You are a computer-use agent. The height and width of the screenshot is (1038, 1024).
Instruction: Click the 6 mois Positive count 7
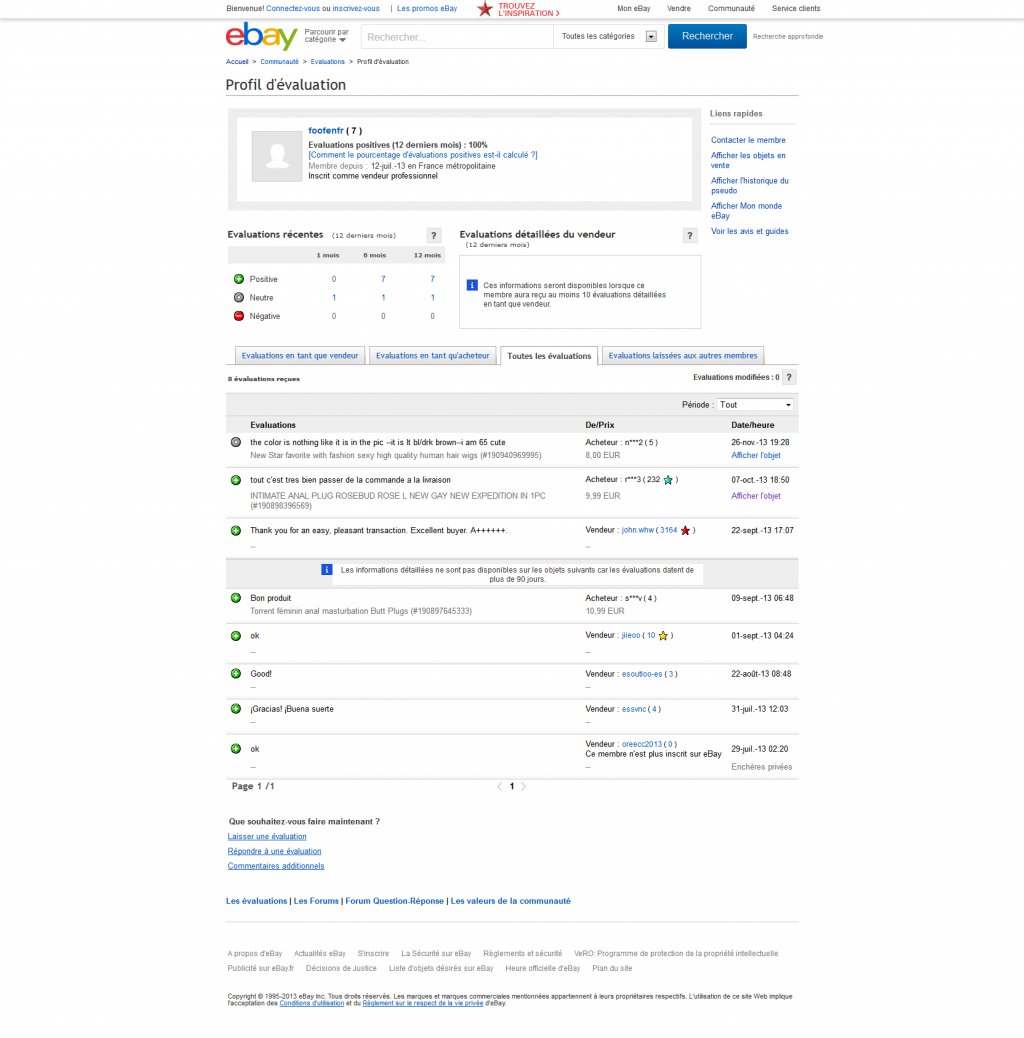[x=383, y=279]
